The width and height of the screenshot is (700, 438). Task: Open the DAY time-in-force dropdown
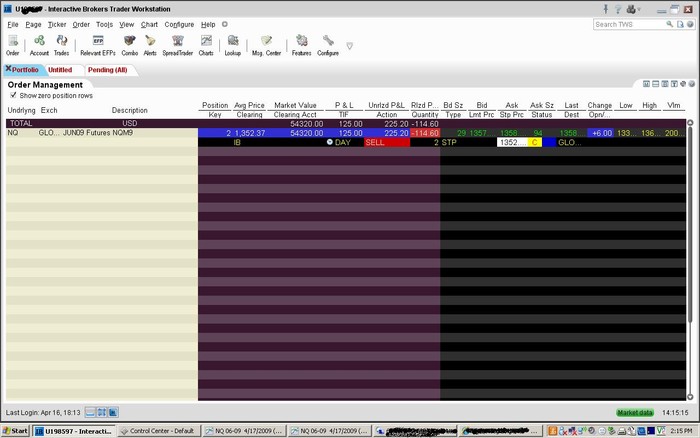343,142
